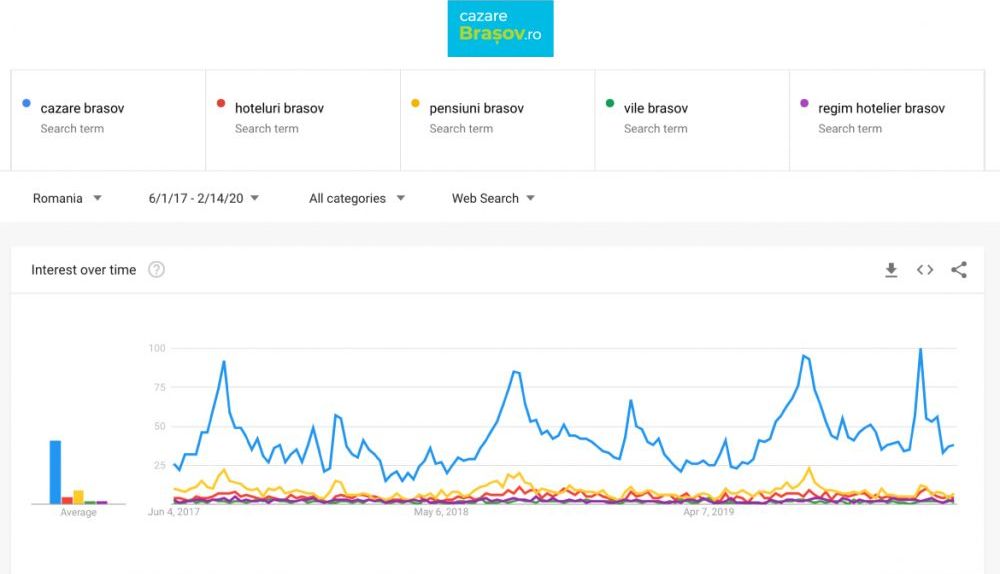Click the Cazare Brasov.ro logo
This screenshot has width=1000, height=574.
pyautogui.click(x=500, y=28)
